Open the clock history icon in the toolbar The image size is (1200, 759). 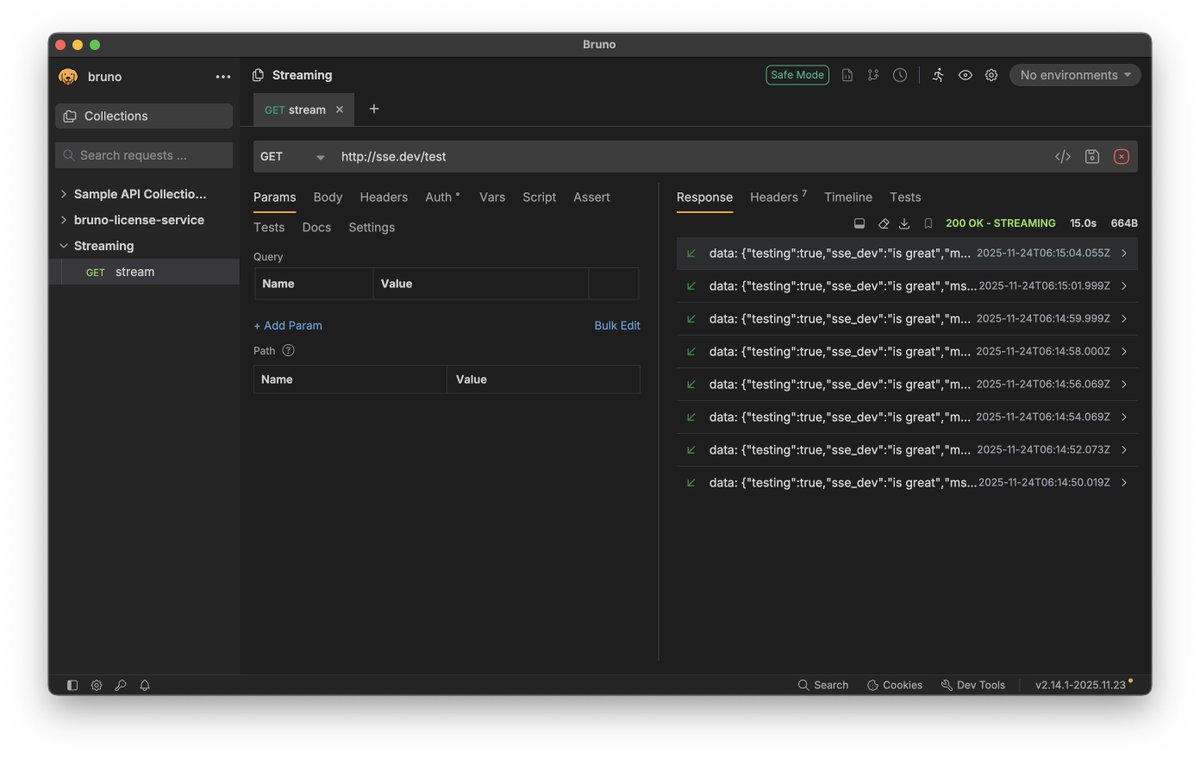coord(900,75)
